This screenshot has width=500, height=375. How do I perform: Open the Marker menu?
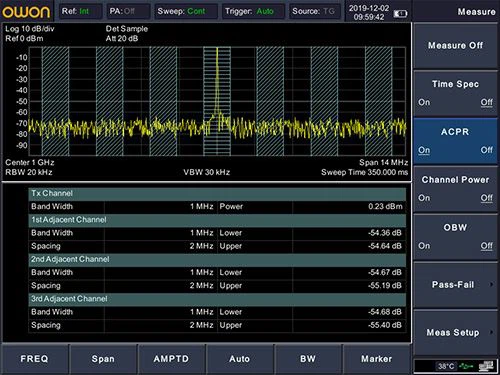tap(376, 359)
